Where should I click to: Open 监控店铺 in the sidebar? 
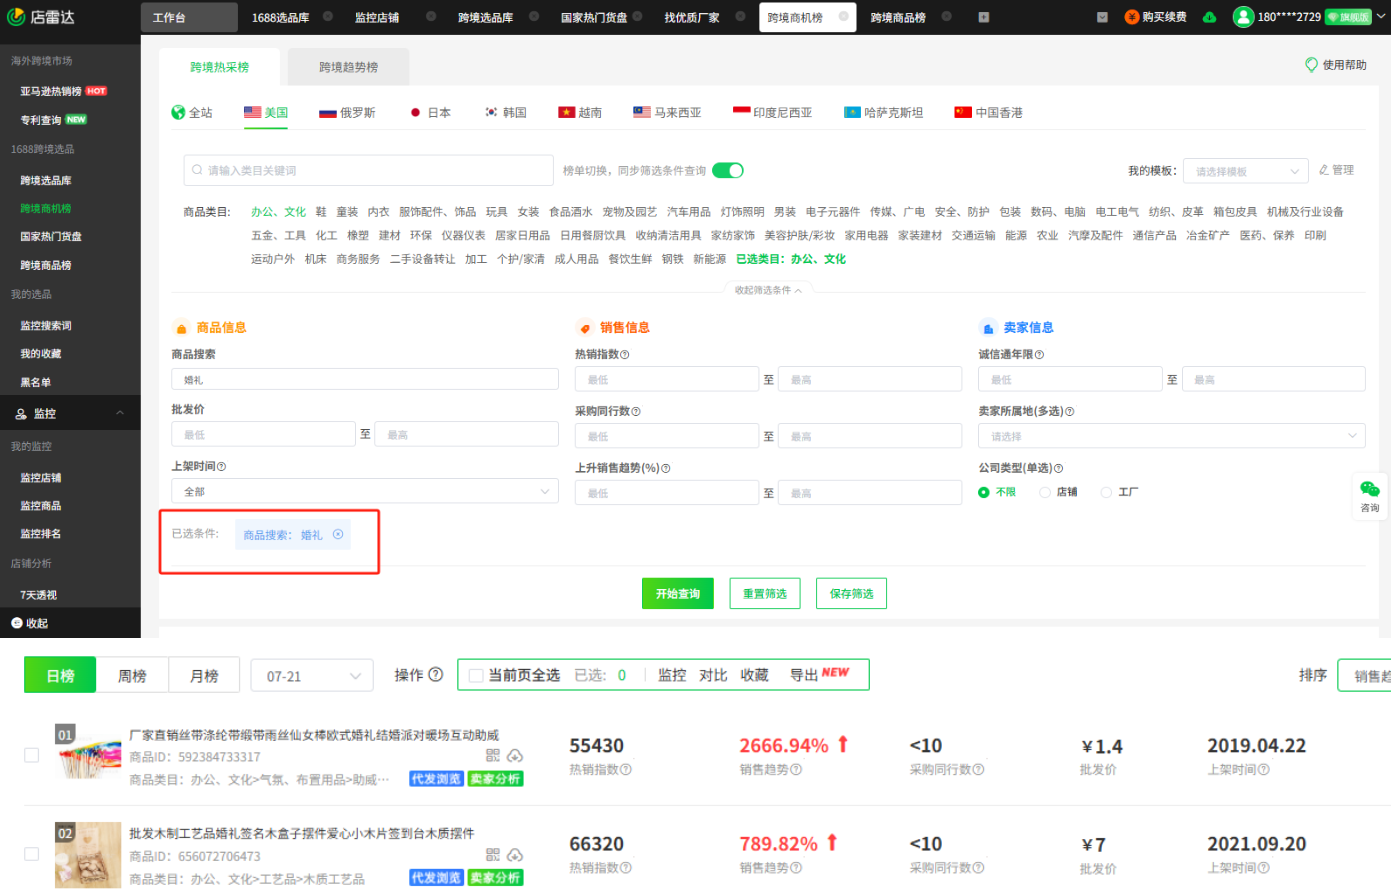(x=41, y=478)
